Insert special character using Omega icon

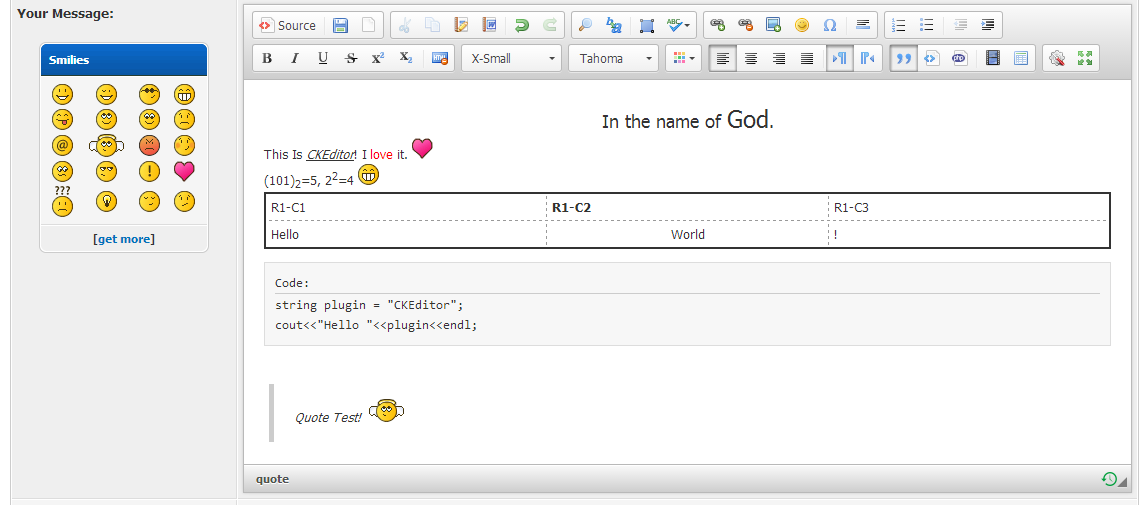click(x=829, y=26)
